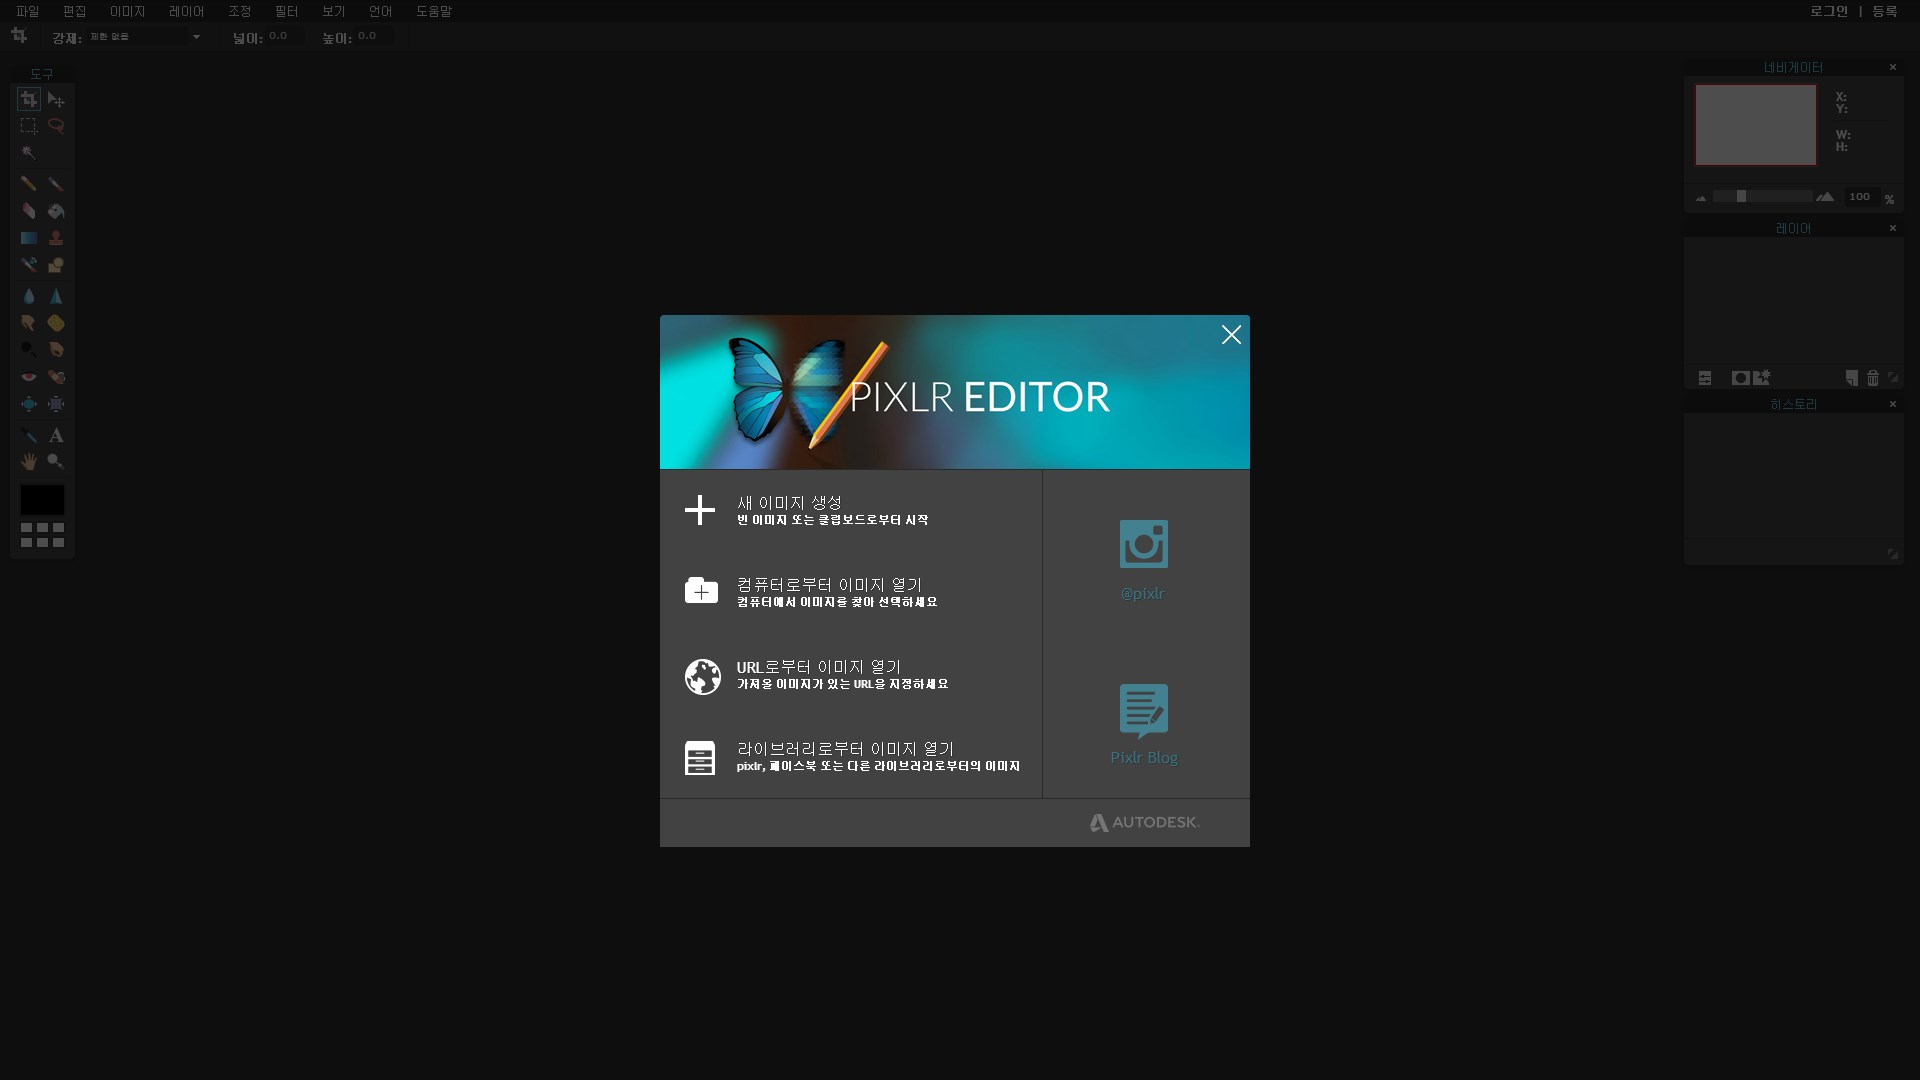Select the Red Eye Reduction tool
The height and width of the screenshot is (1080, 1920).
pos(28,377)
